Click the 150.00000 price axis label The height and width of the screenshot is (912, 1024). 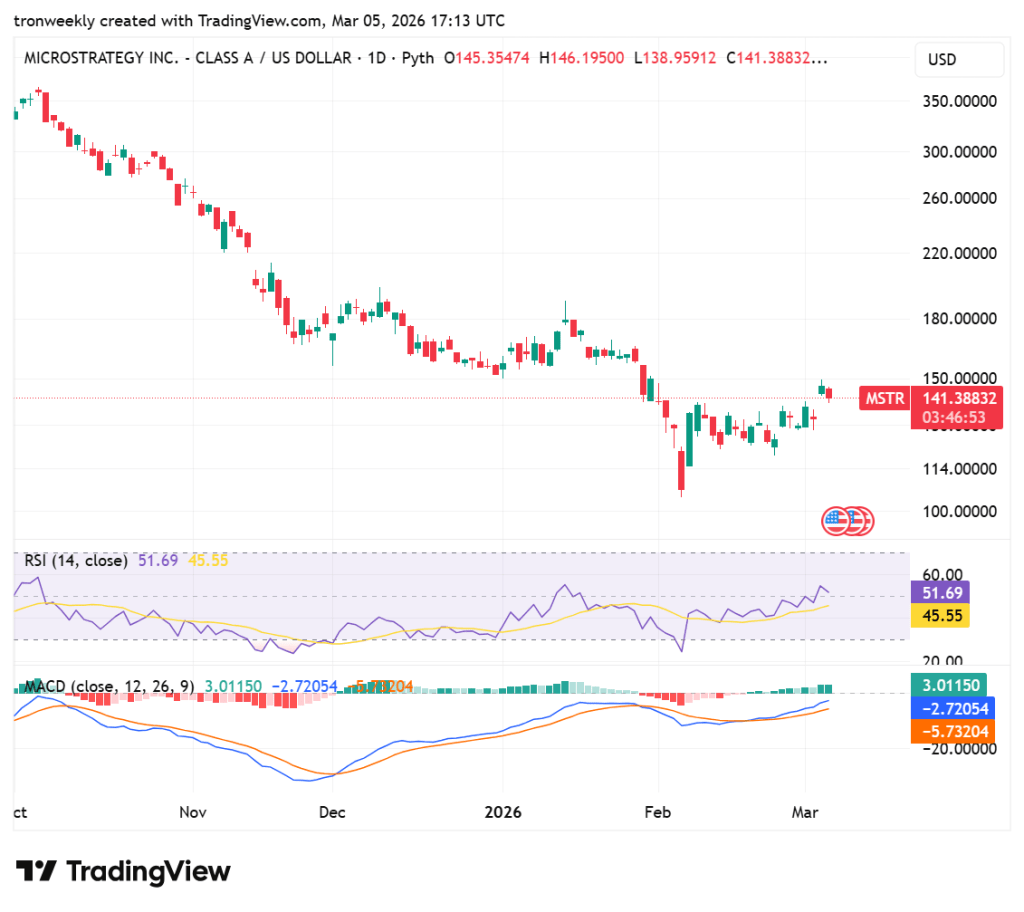click(x=959, y=378)
